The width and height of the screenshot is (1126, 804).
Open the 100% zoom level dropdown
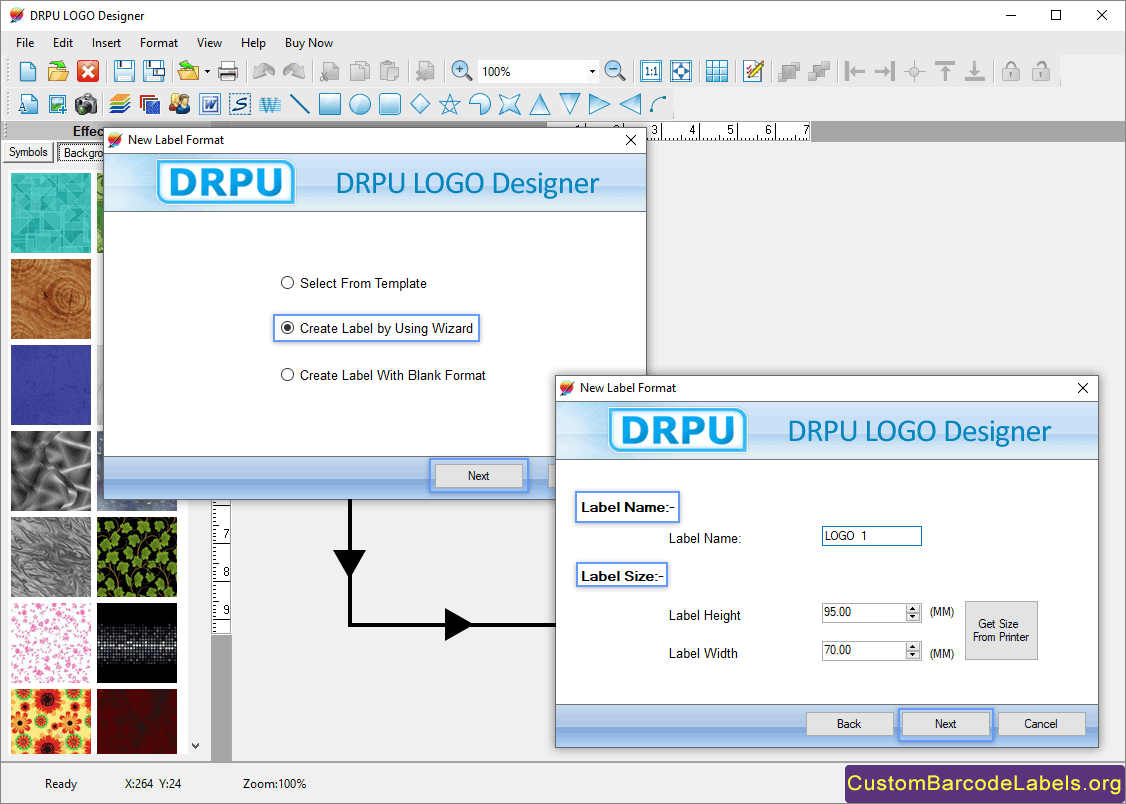(592, 71)
